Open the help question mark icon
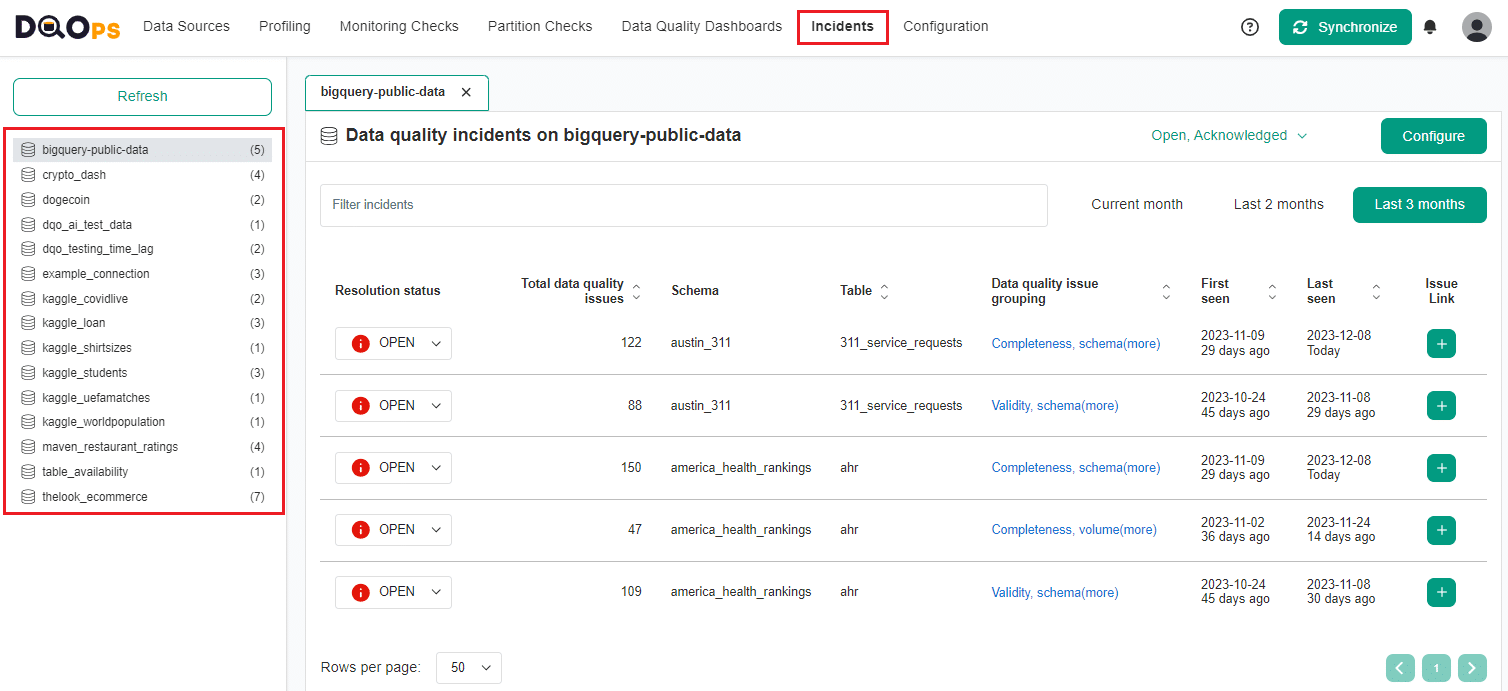Image resolution: width=1508 pixels, height=691 pixels. pyautogui.click(x=1249, y=27)
